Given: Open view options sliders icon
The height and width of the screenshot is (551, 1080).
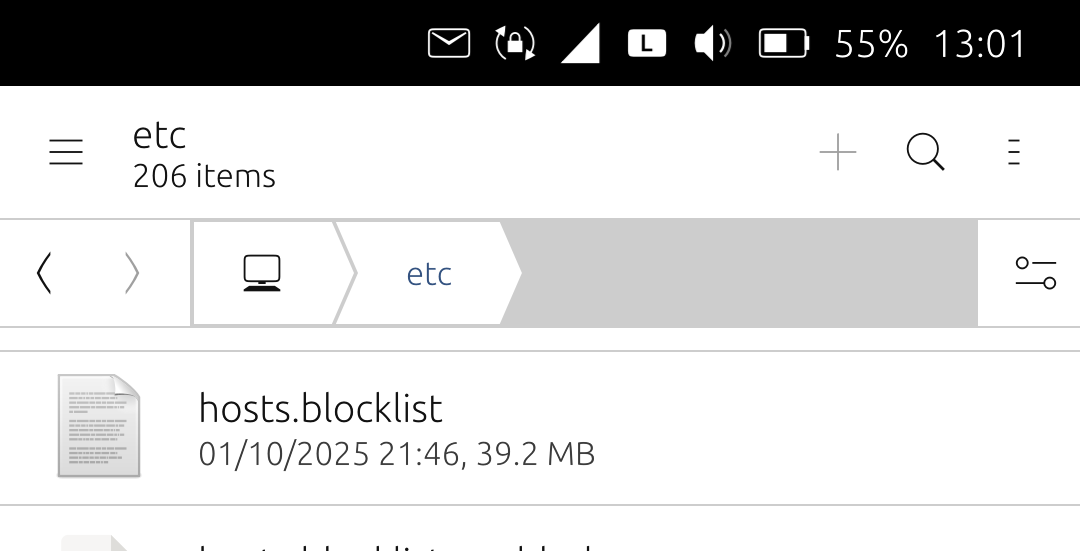Looking at the screenshot, I should (x=1035, y=273).
